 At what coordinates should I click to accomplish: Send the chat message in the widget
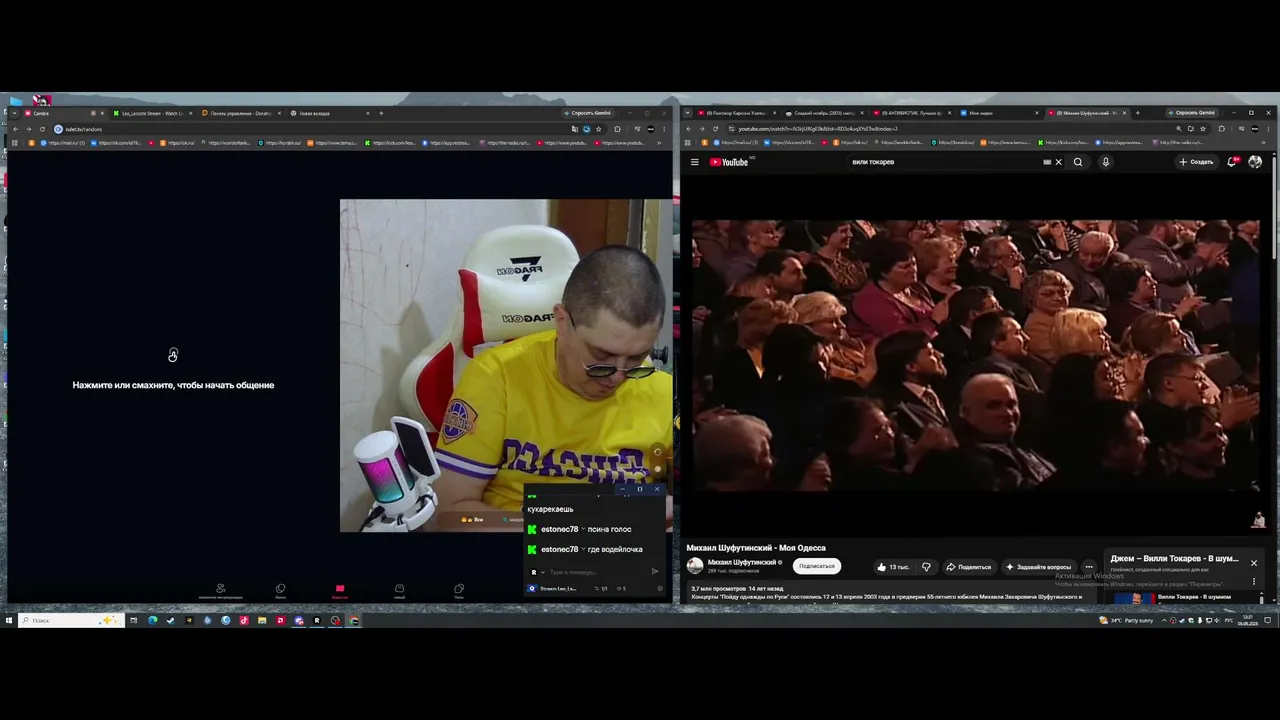(655, 572)
